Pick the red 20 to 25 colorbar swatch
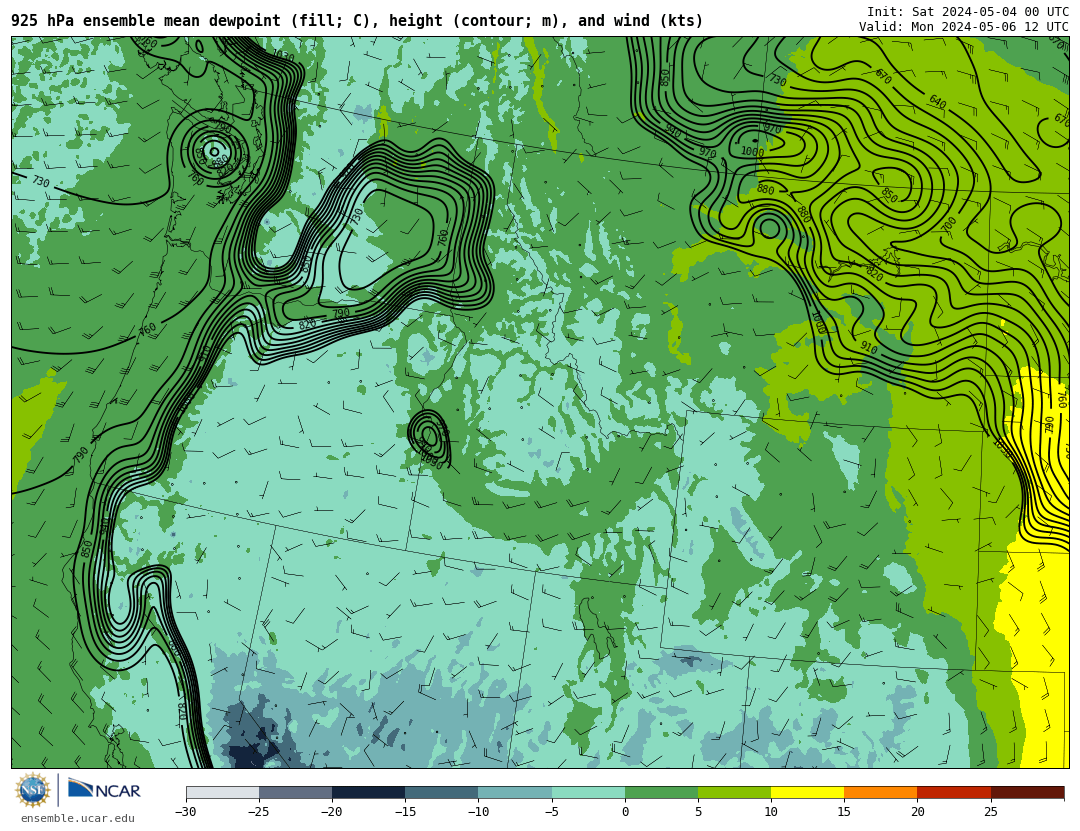 tap(954, 792)
